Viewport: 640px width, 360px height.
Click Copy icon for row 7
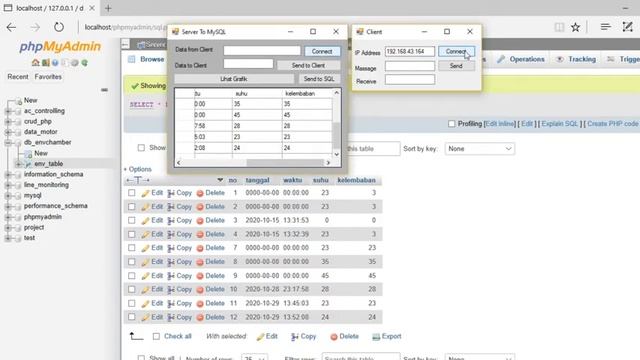click(x=171, y=248)
